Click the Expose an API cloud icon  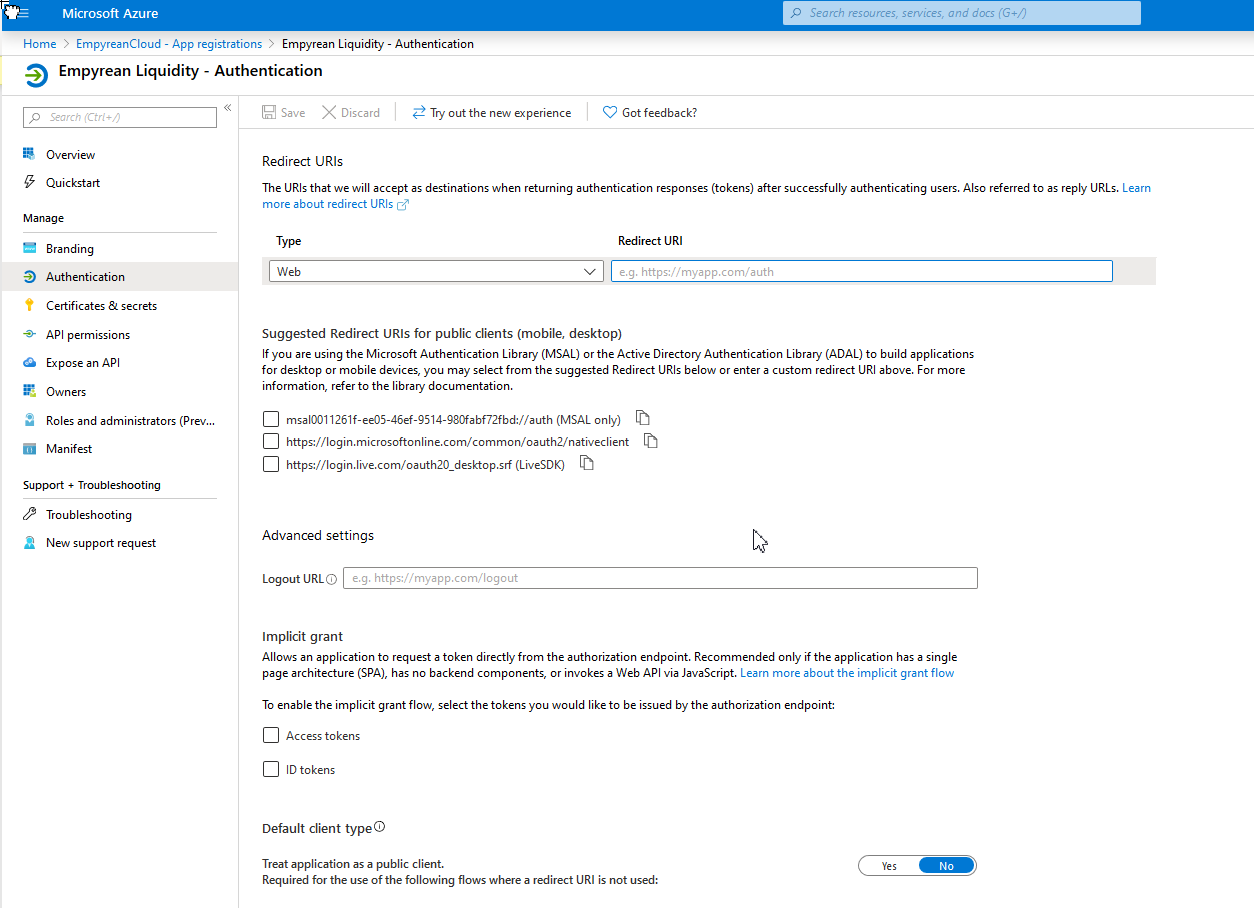[x=29, y=363]
